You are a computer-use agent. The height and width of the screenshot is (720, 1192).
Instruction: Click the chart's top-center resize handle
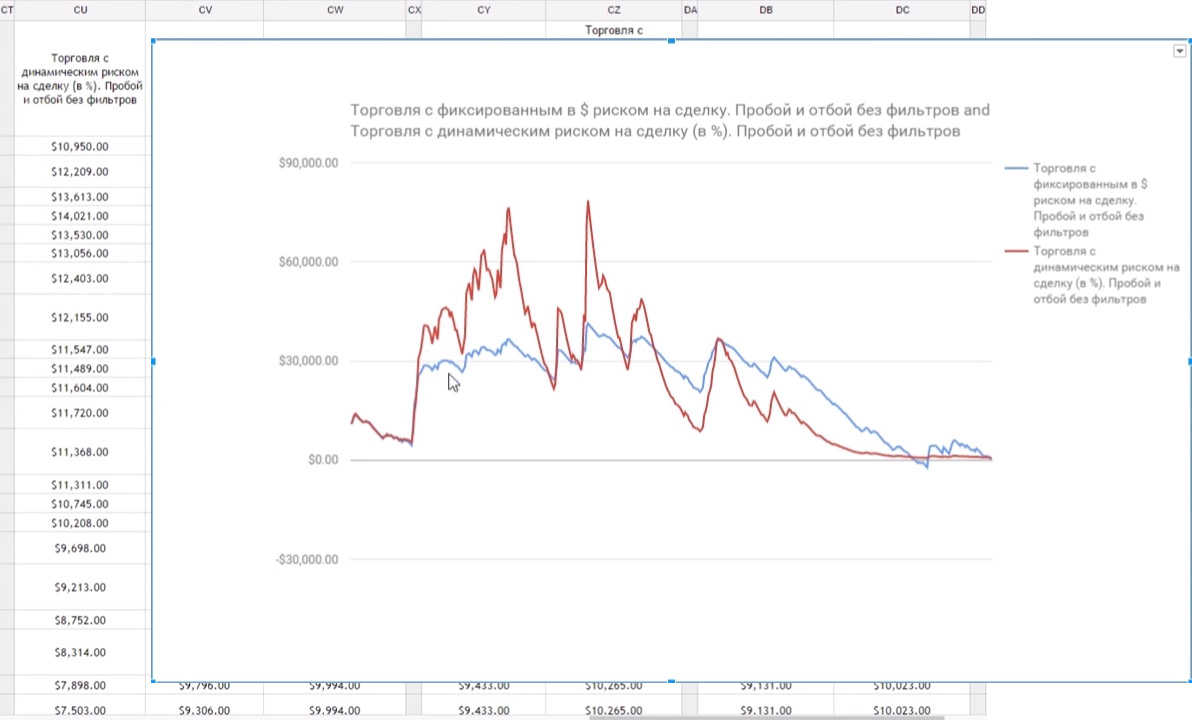tap(671, 40)
